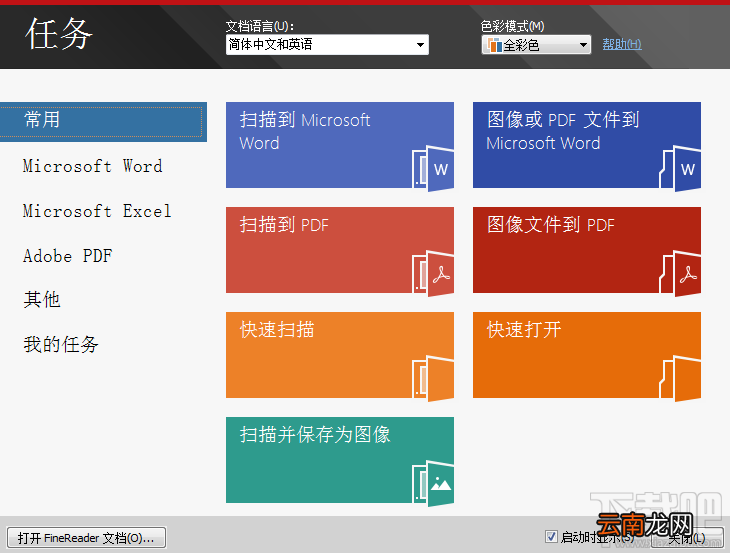Click the document icon on 快速打开 tile

680,378
